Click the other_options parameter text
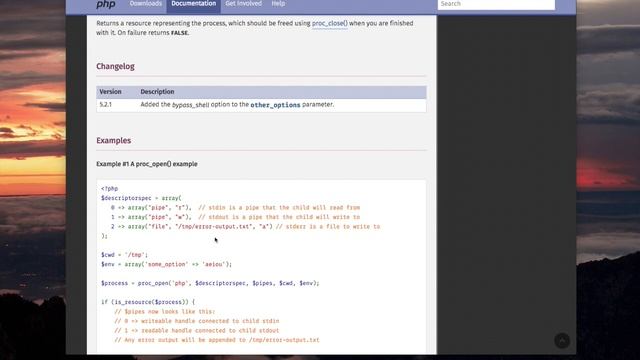Image resolution: width=640 pixels, height=360 pixels. pyautogui.click(x=275, y=105)
